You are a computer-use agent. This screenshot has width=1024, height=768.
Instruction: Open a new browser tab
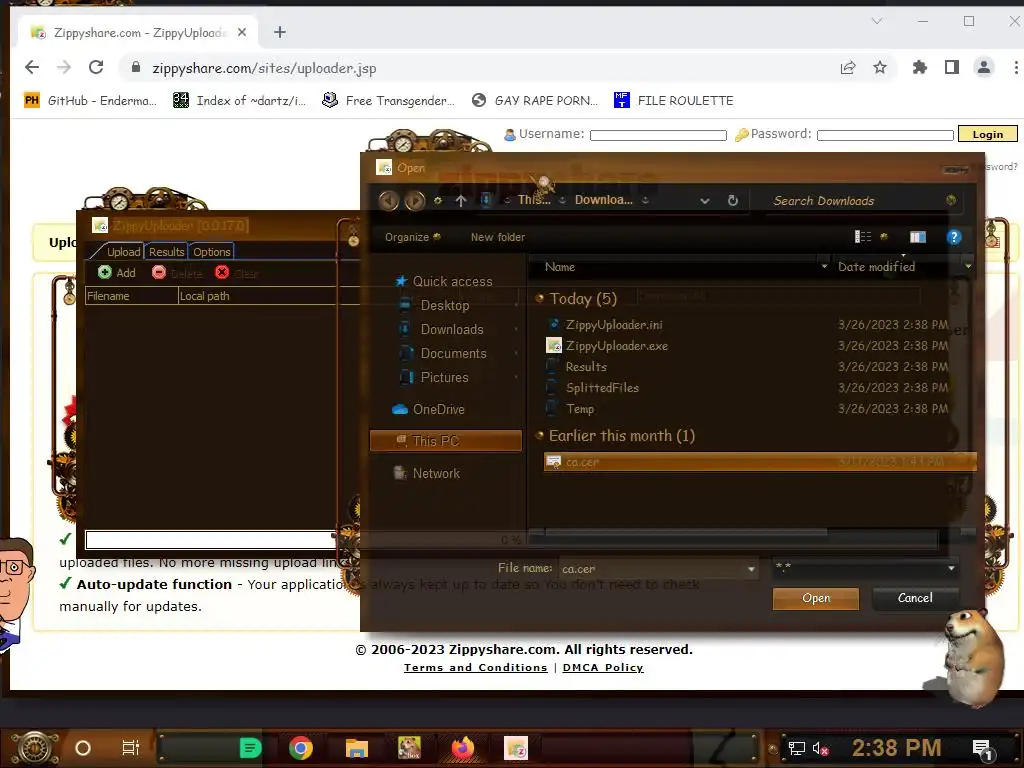[x=280, y=32]
